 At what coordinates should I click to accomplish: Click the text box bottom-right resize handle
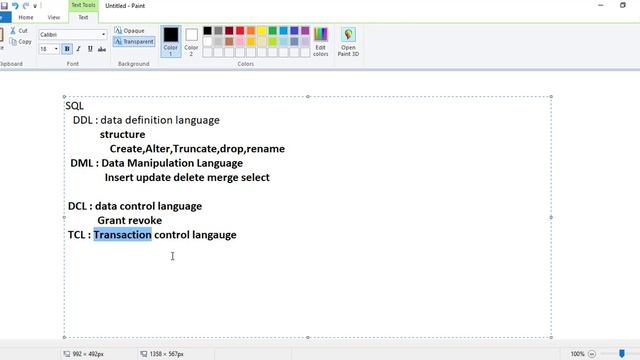pyautogui.click(x=551, y=337)
